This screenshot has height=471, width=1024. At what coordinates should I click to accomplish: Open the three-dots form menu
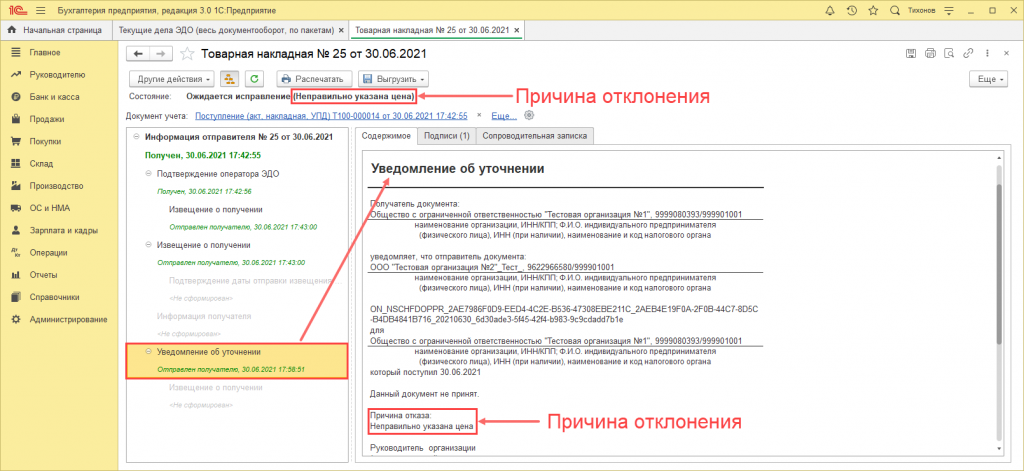coord(987,54)
